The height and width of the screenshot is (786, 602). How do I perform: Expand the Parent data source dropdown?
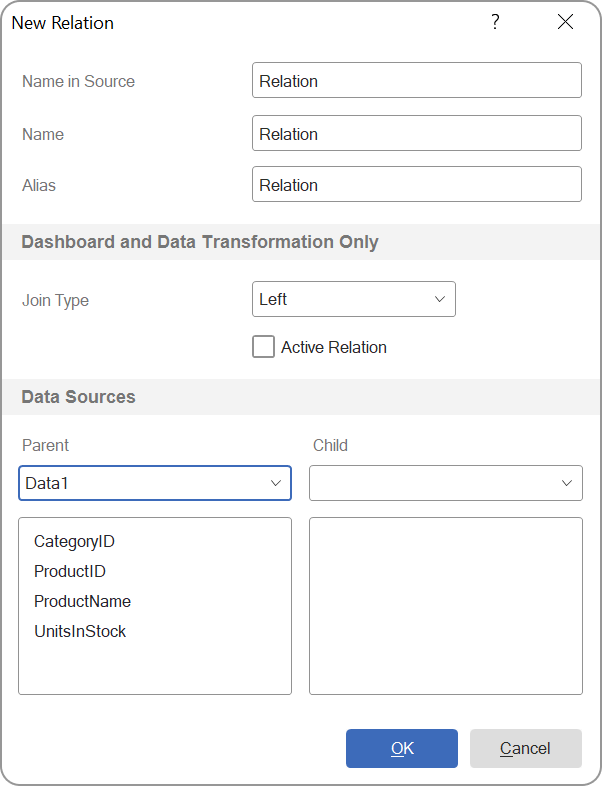[x=155, y=483]
